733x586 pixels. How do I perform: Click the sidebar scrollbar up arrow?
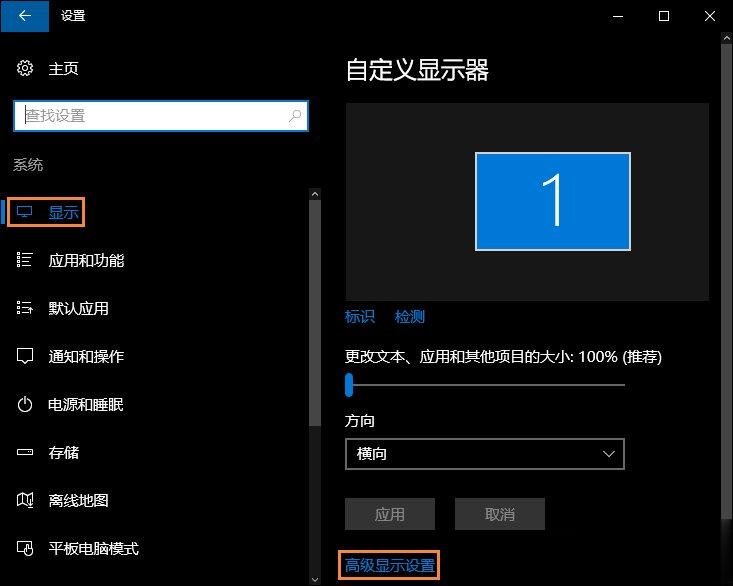point(315,194)
